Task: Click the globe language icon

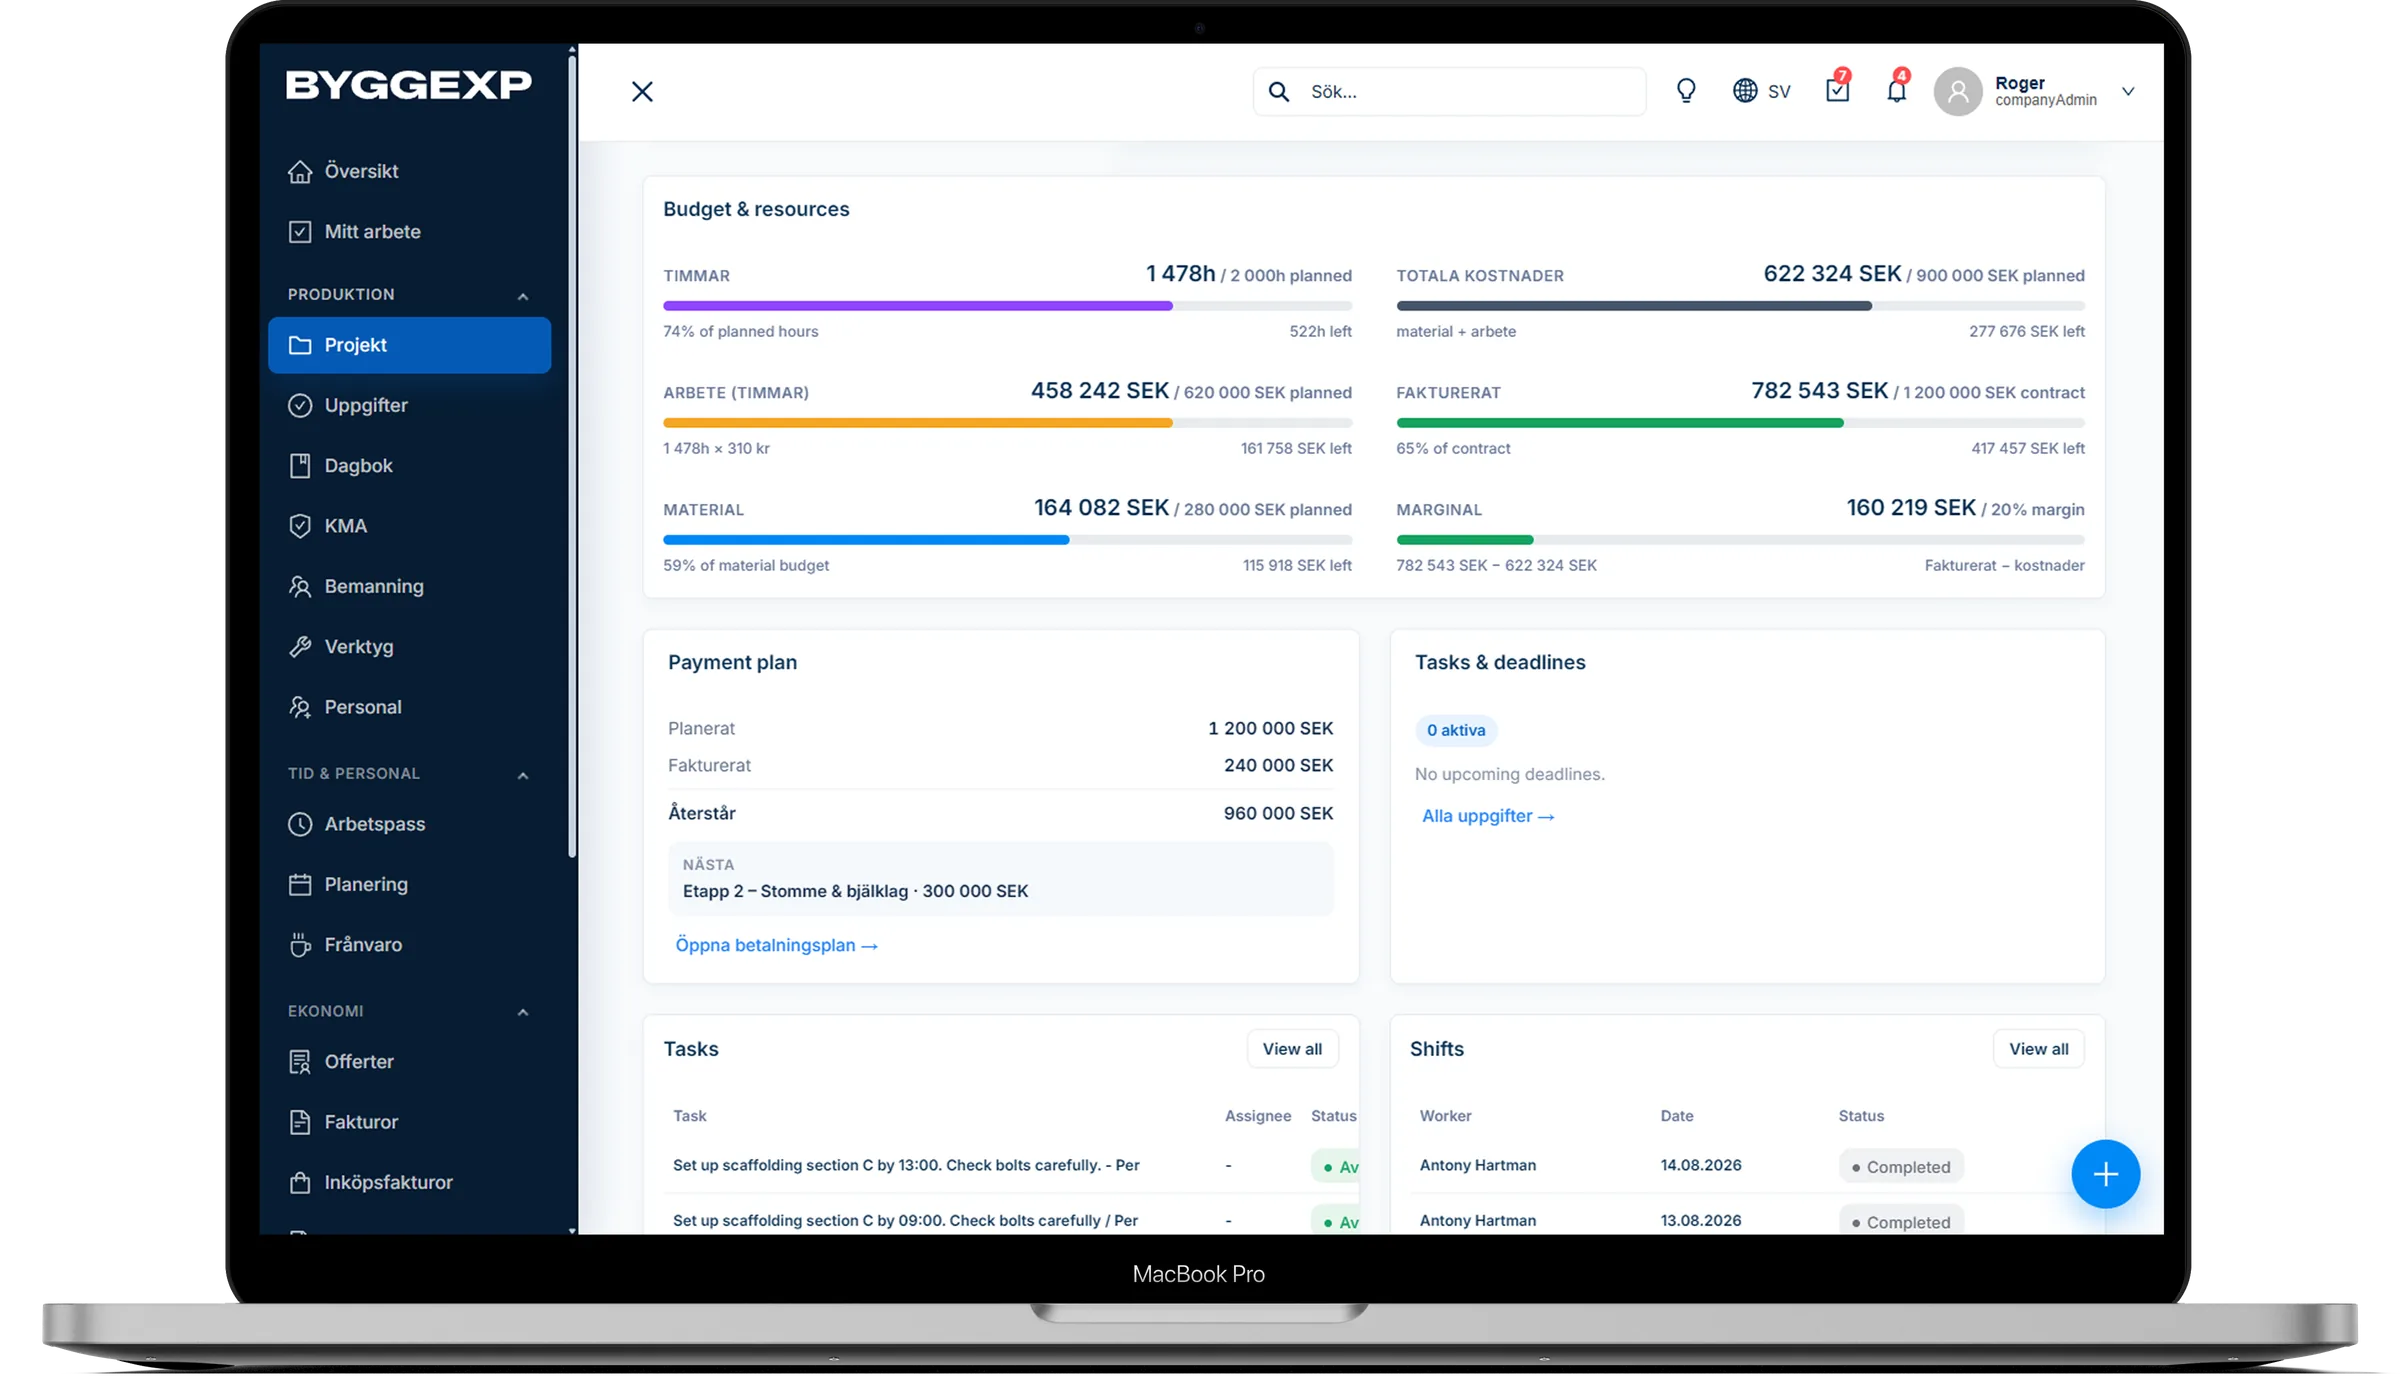Action: click(x=1745, y=91)
